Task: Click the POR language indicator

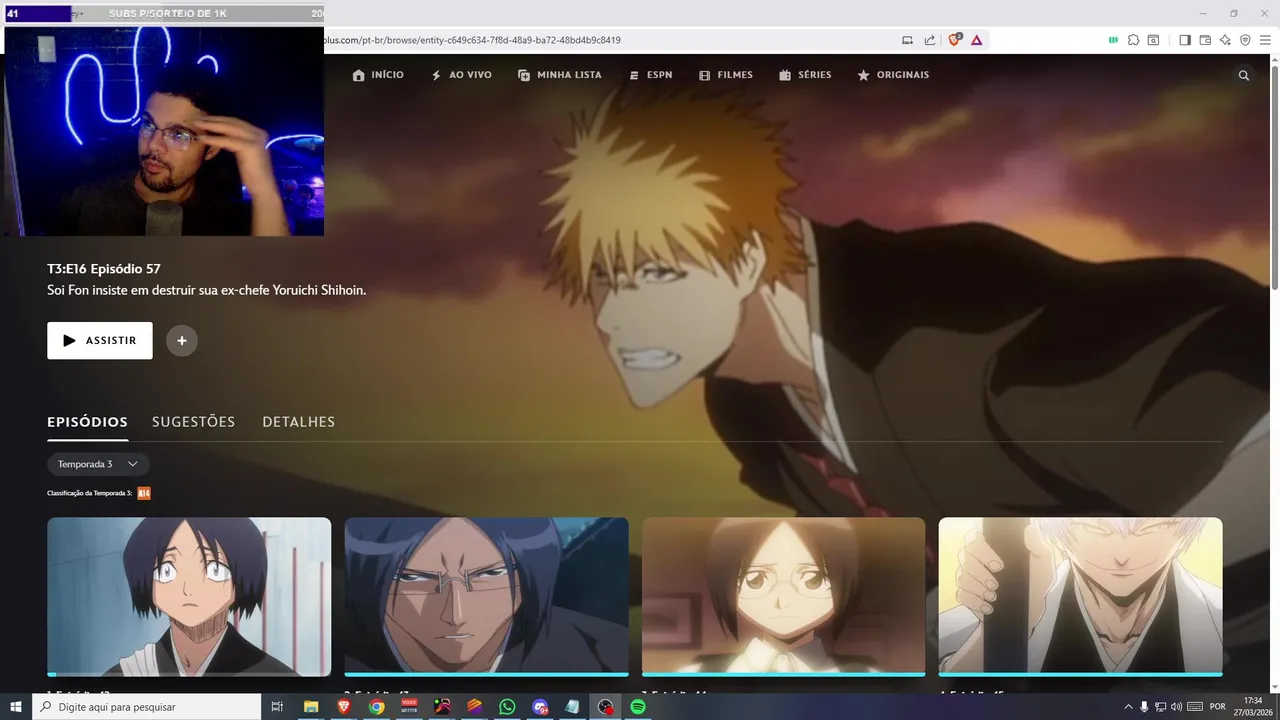Action: [x=1217, y=707]
